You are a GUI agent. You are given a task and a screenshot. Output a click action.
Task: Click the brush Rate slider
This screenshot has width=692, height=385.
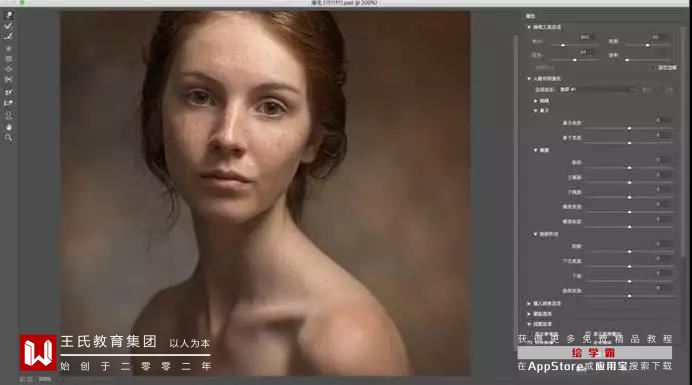pyautogui.click(x=649, y=60)
